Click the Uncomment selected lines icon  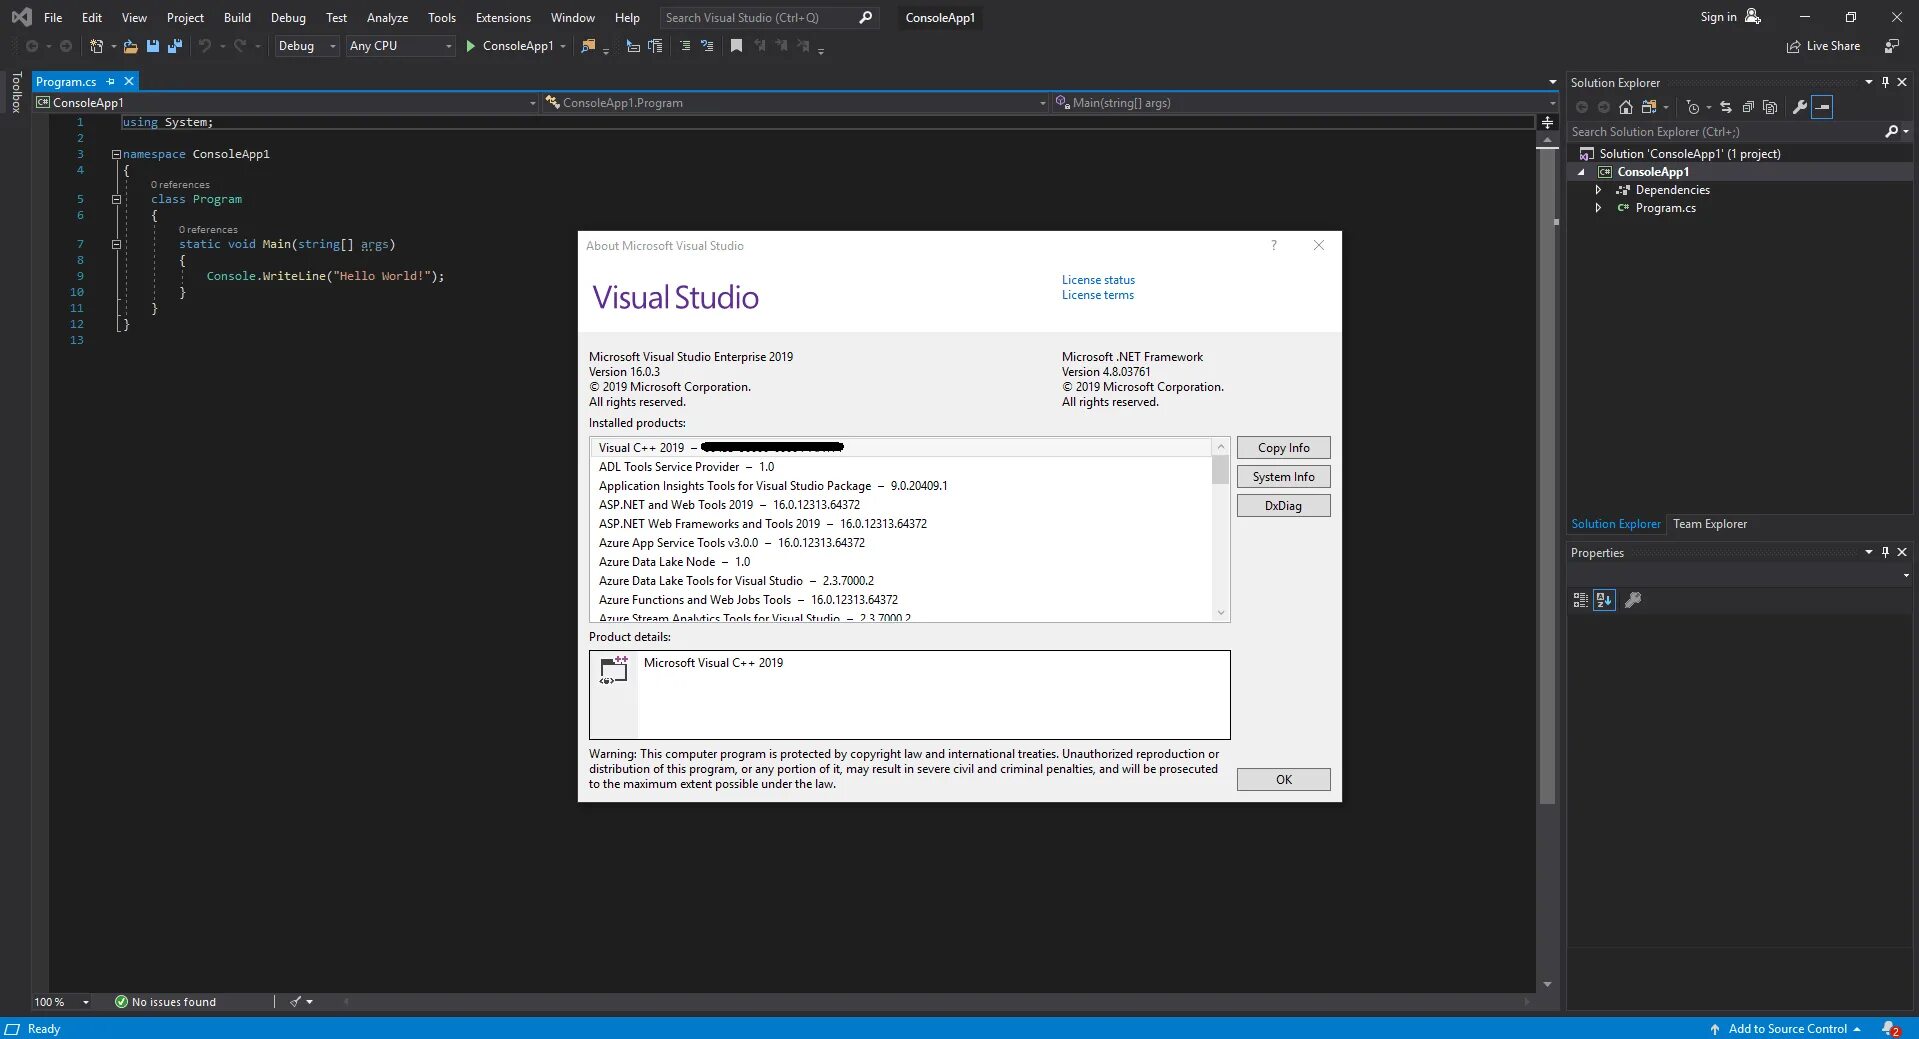point(707,46)
